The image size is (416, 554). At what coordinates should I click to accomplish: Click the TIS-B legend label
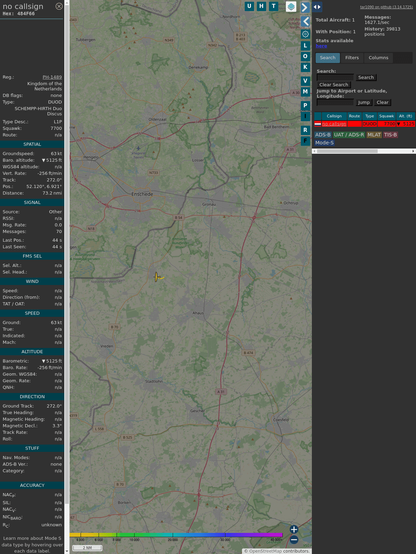pos(391,135)
